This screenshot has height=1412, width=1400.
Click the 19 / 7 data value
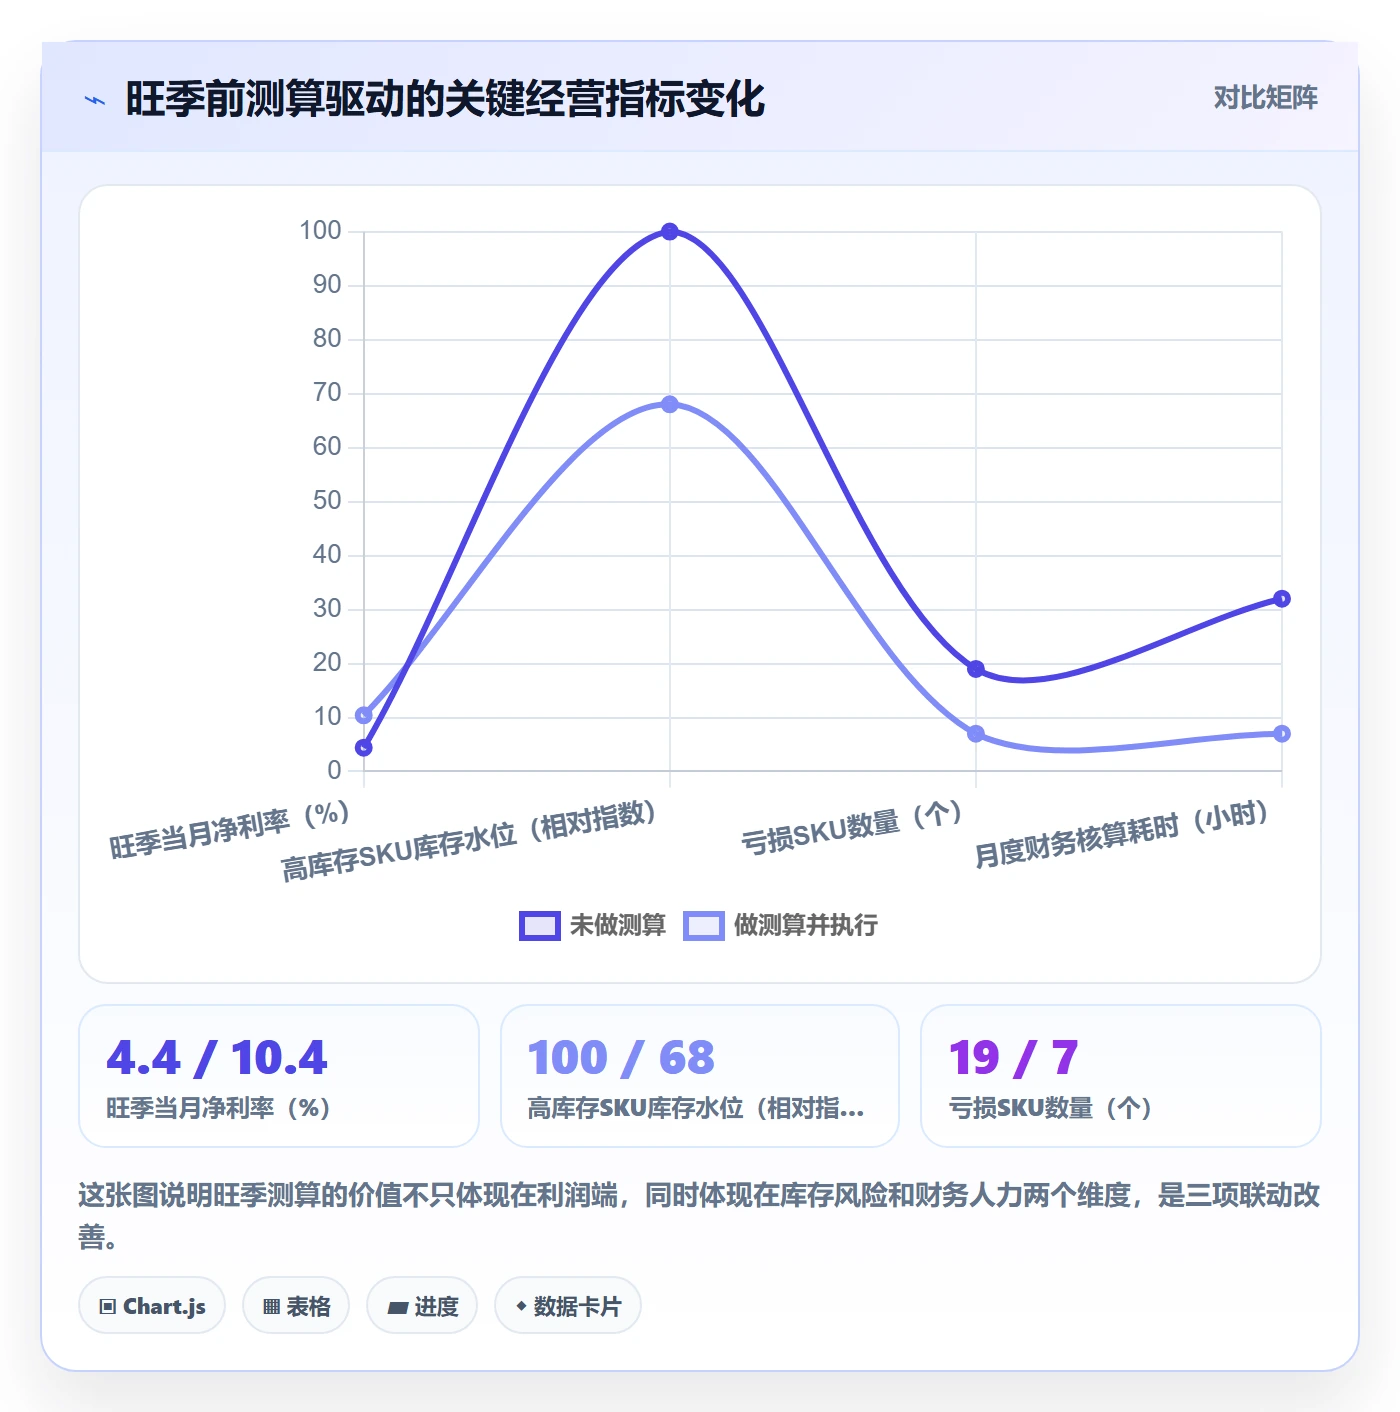[1014, 1058]
